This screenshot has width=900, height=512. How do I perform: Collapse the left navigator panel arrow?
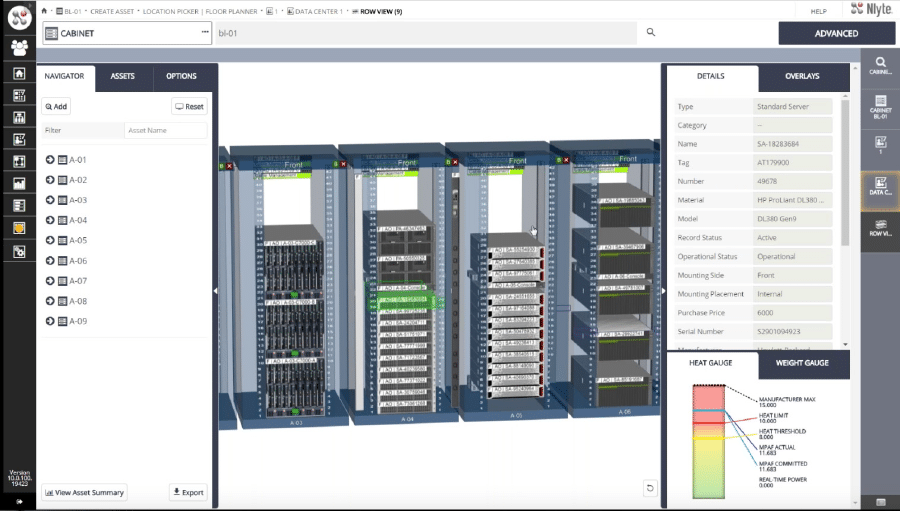216,291
